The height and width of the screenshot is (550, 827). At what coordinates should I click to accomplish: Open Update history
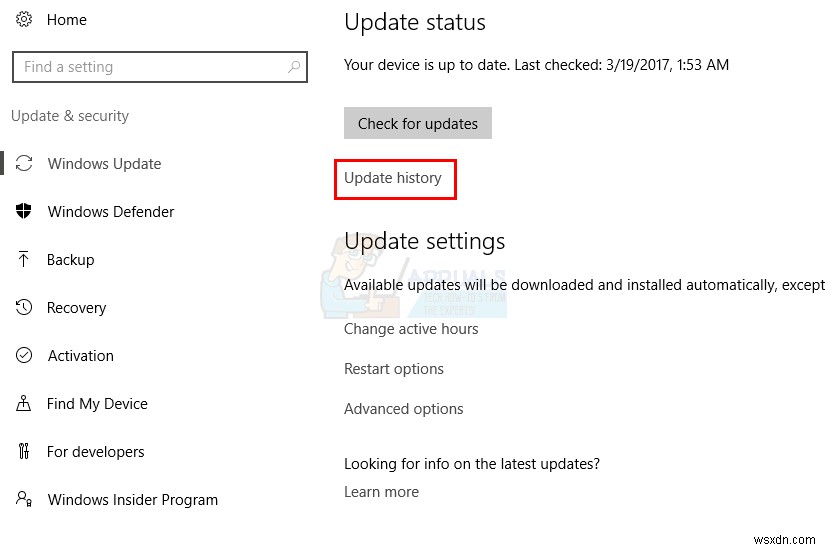[393, 178]
